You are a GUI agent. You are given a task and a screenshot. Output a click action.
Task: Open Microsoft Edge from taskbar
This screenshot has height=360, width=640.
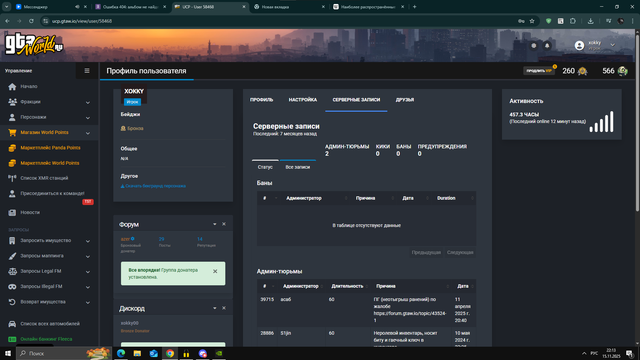(x=121, y=353)
